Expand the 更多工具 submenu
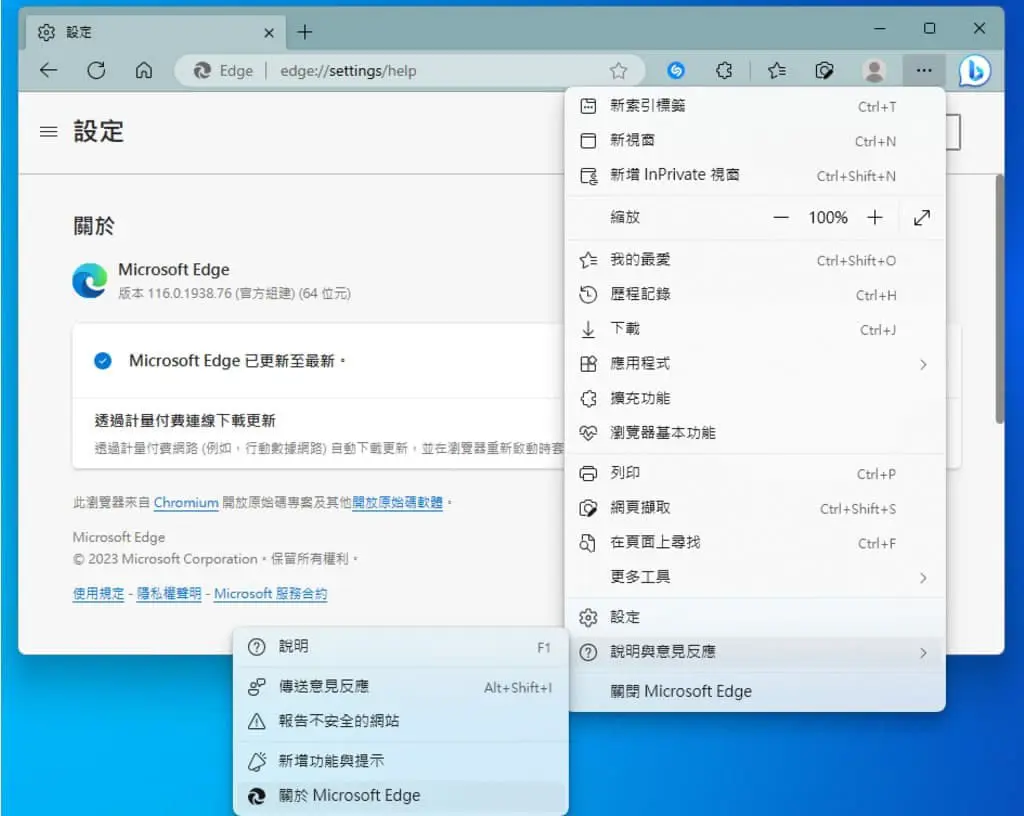Screen dimensions: 1024x816 coord(754,577)
